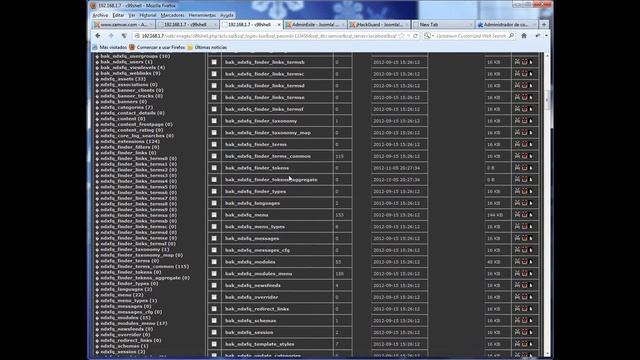Click empty-table icon for bak_ndxfq_newsfeeds row
Screen dimensions: 640x360
click(517, 285)
